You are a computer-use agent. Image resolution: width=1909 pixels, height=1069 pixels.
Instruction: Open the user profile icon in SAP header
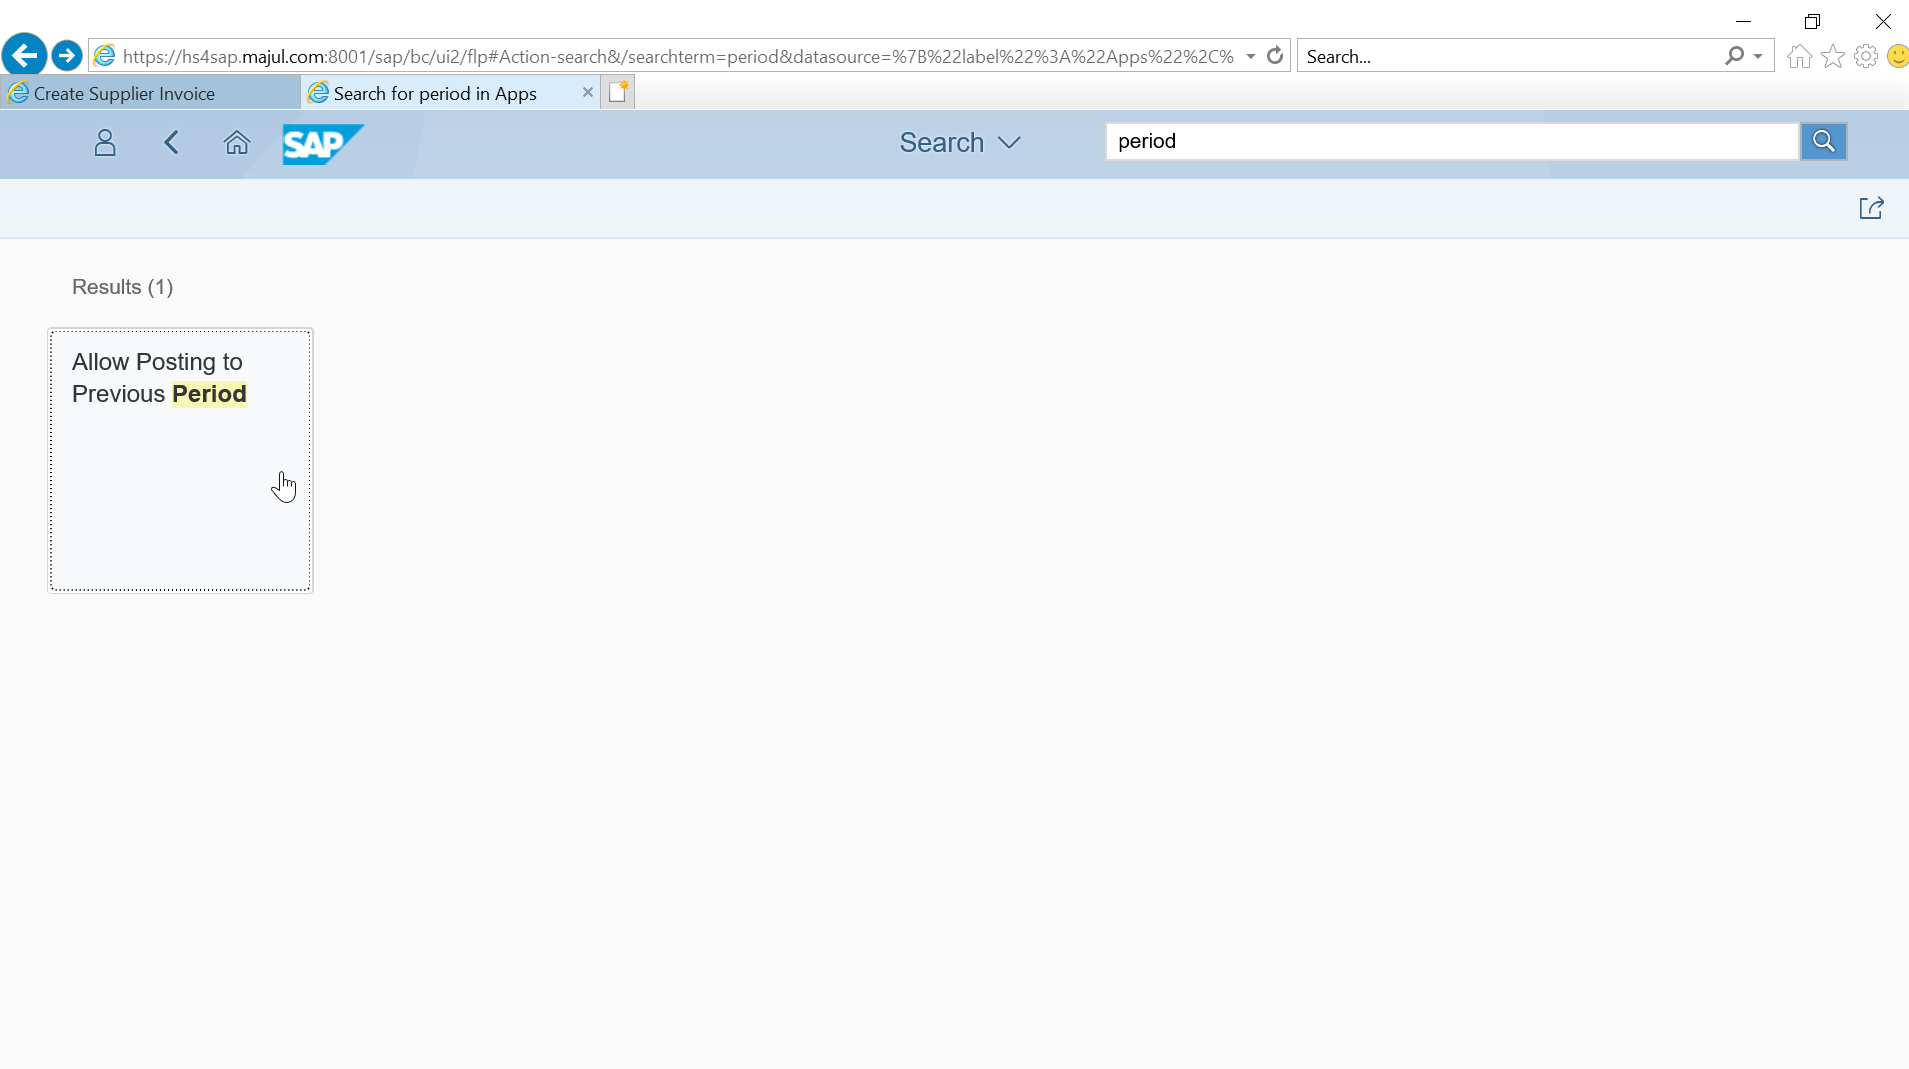point(105,143)
